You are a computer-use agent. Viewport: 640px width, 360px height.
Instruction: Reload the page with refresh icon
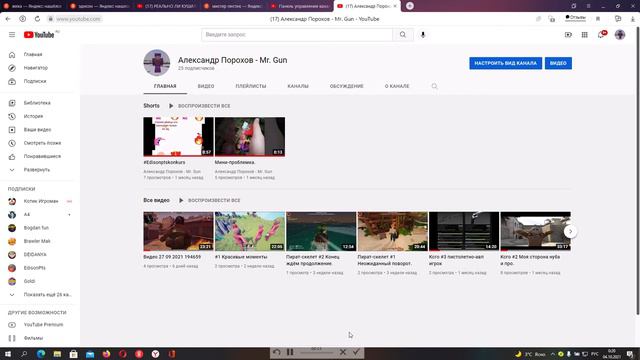(37, 19)
